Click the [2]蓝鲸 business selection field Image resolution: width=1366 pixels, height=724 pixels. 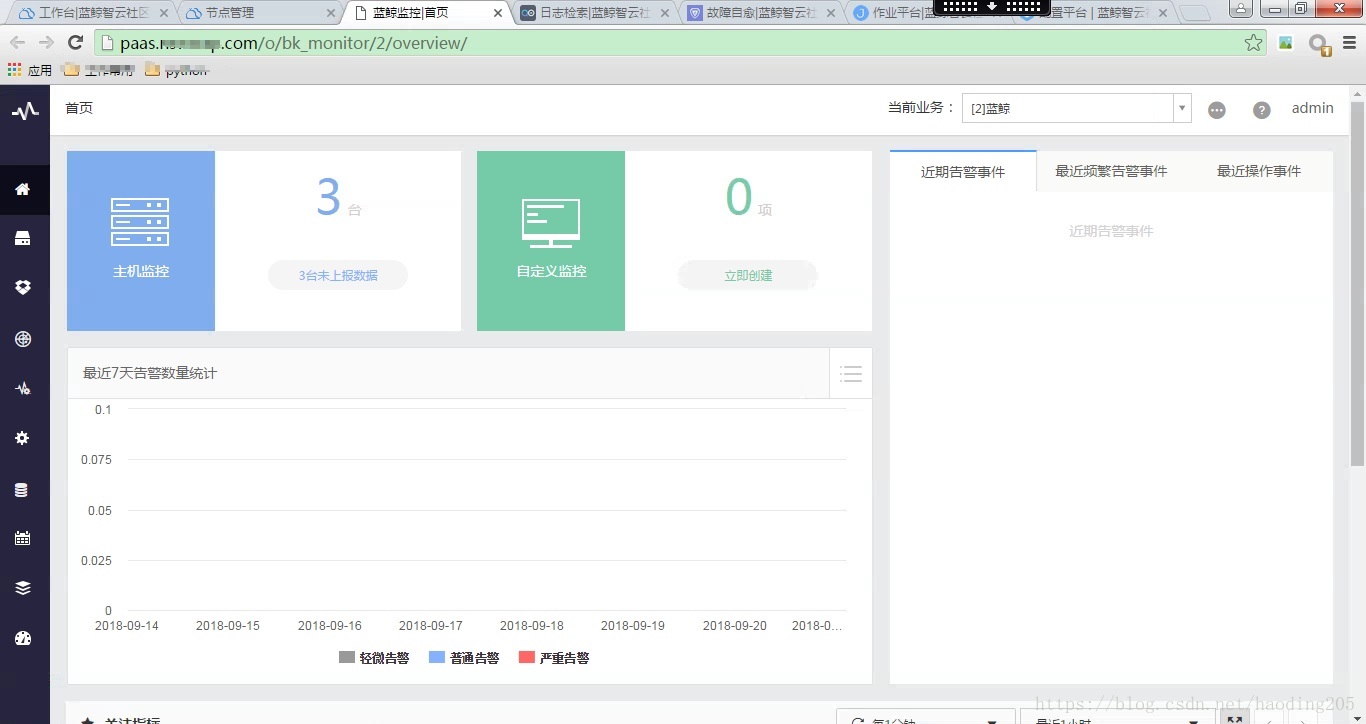click(x=1068, y=108)
